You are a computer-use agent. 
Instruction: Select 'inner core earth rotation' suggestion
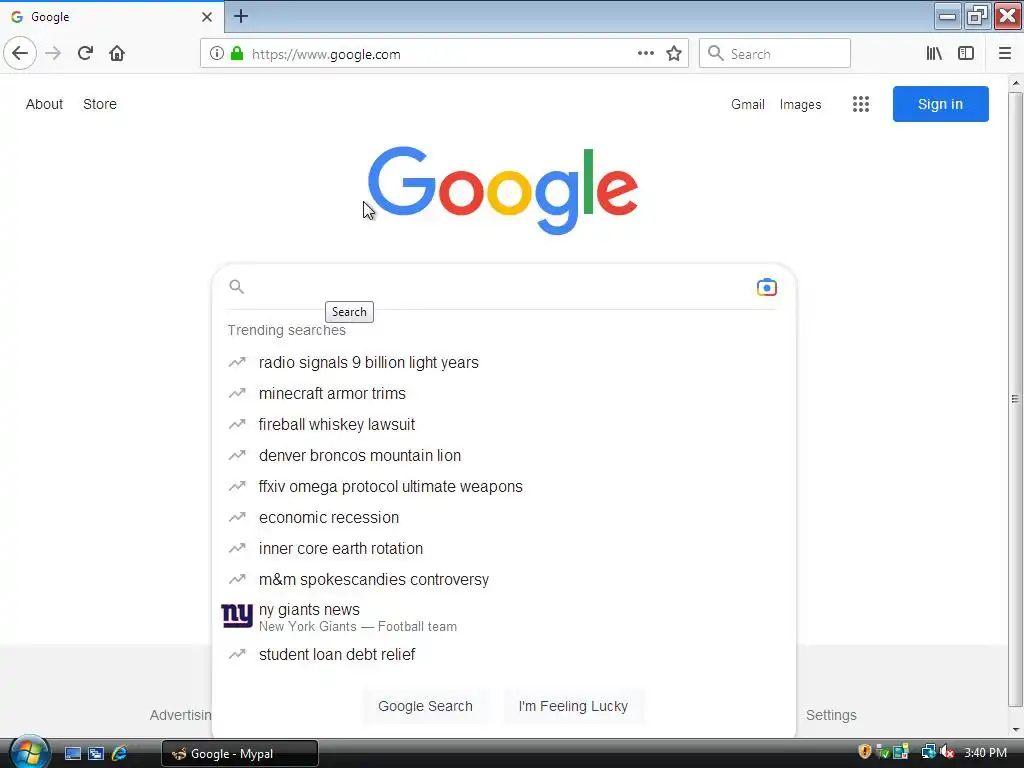pyautogui.click(x=503, y=549)
